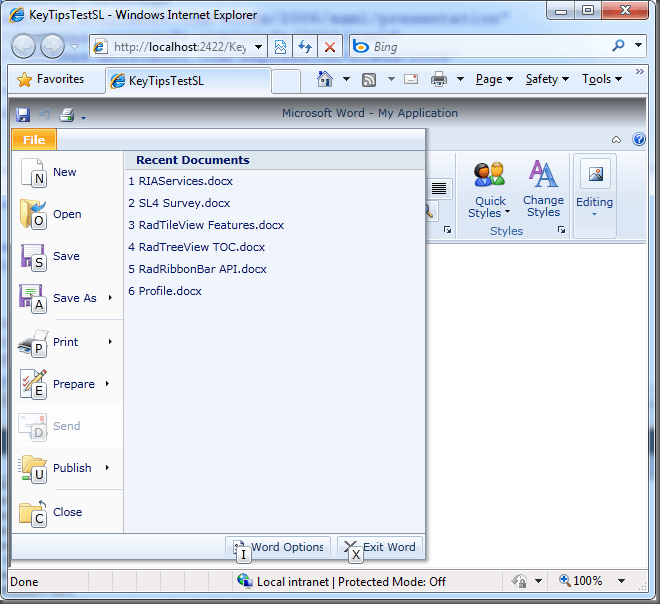660x604 pixels.
Task: Open quick access toolbar customize arrow
Action: tap(83, 118)
